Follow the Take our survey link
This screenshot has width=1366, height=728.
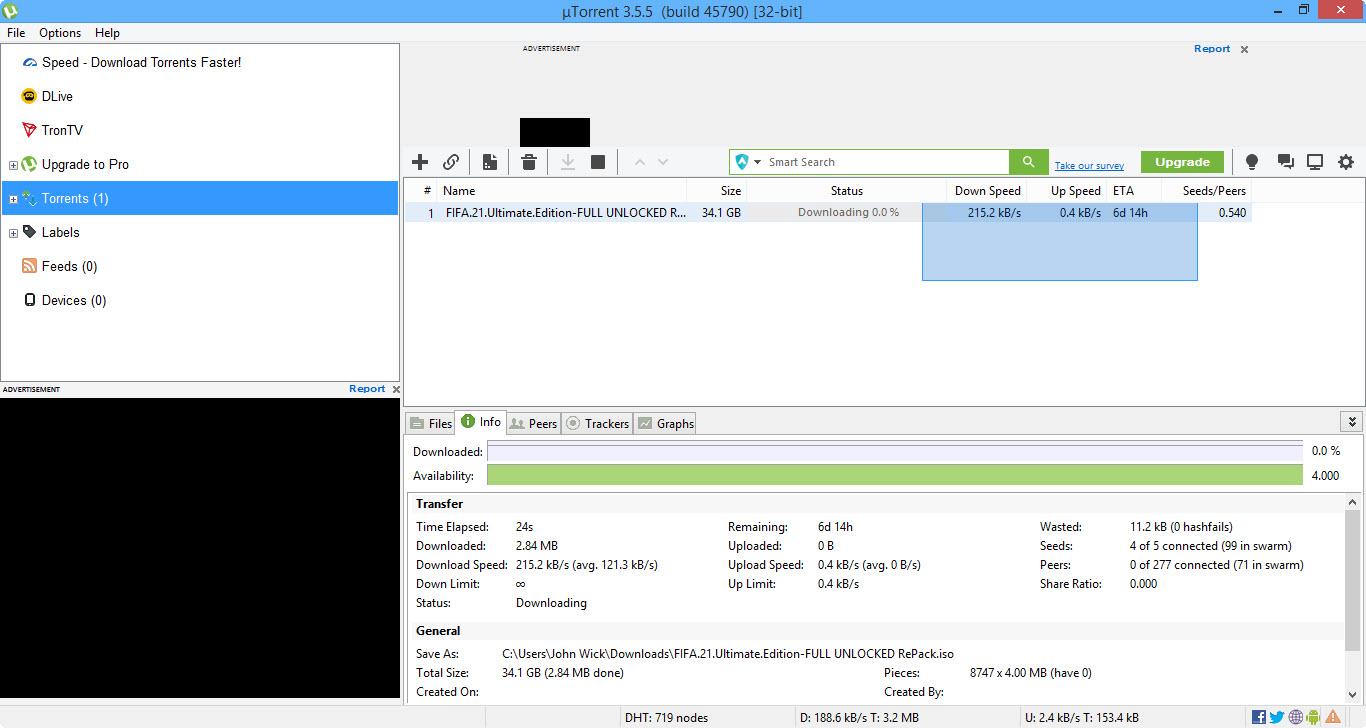[1089, 166]
